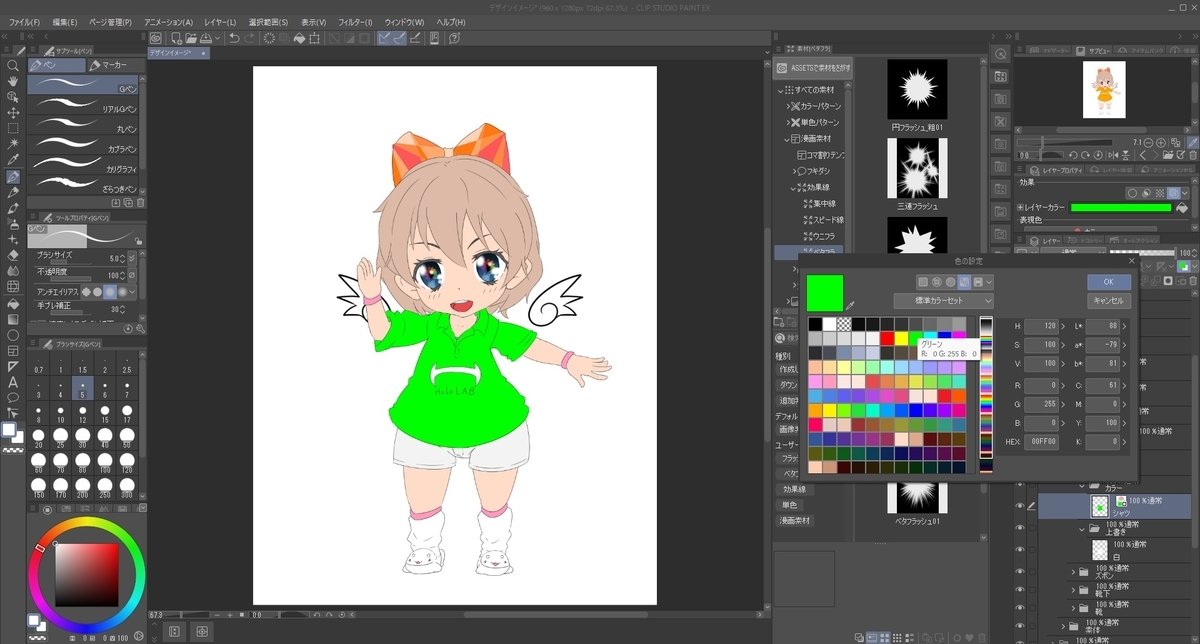Viewport: 1200px width, 644px height.
Task: Open the ファイル(F) menu
Action: [24, 21]
